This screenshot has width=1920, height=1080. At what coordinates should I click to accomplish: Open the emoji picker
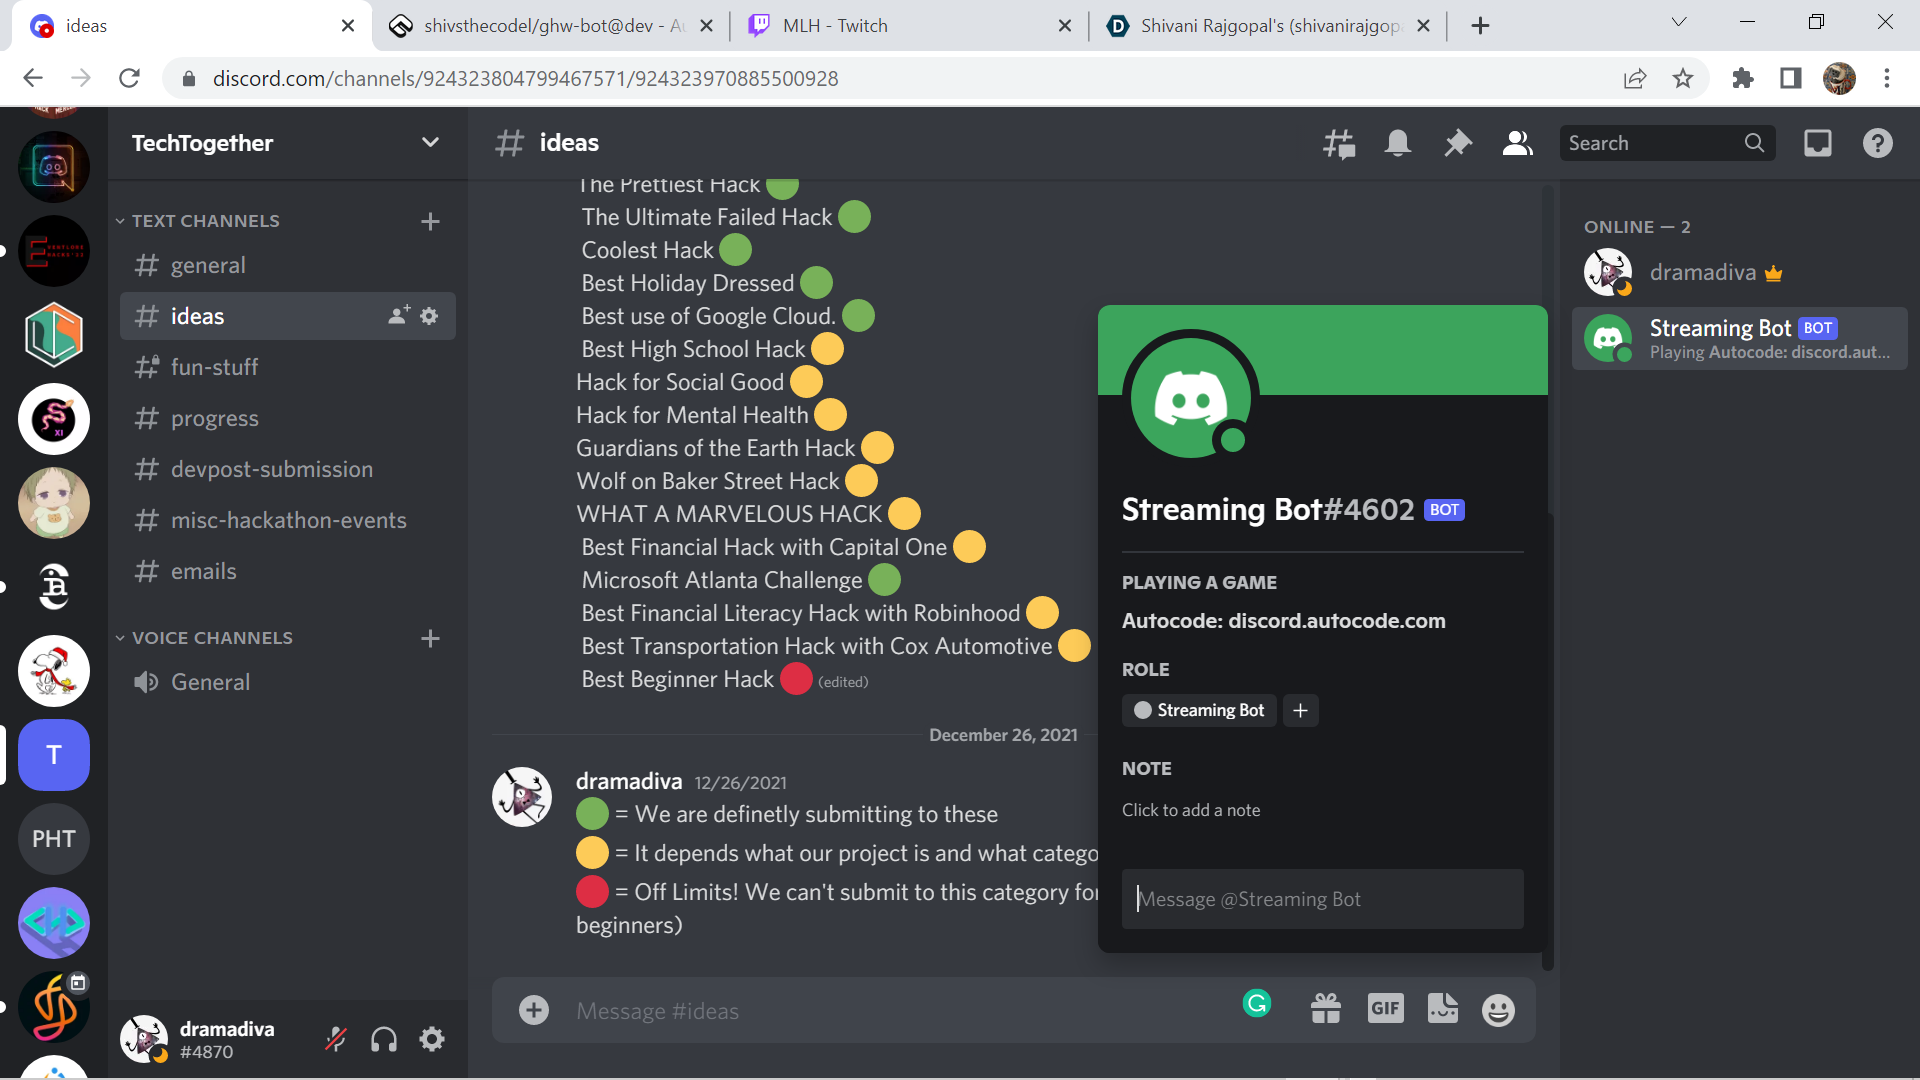point(1498,1010)
